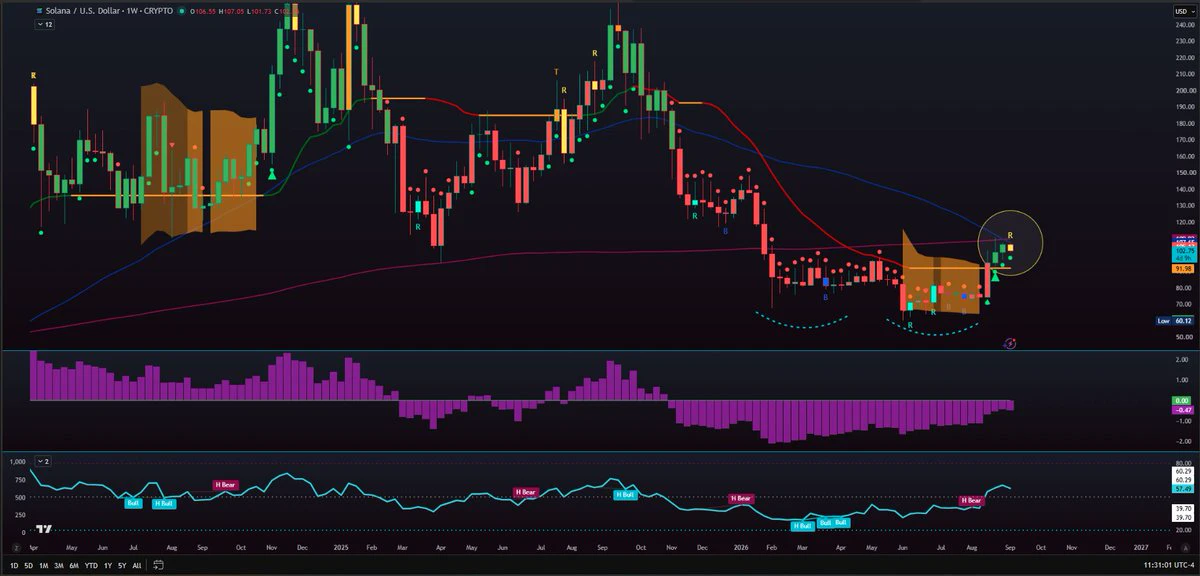Select the 6M time range
Viewport: 1200px width, 576px height.
(74, 566)
